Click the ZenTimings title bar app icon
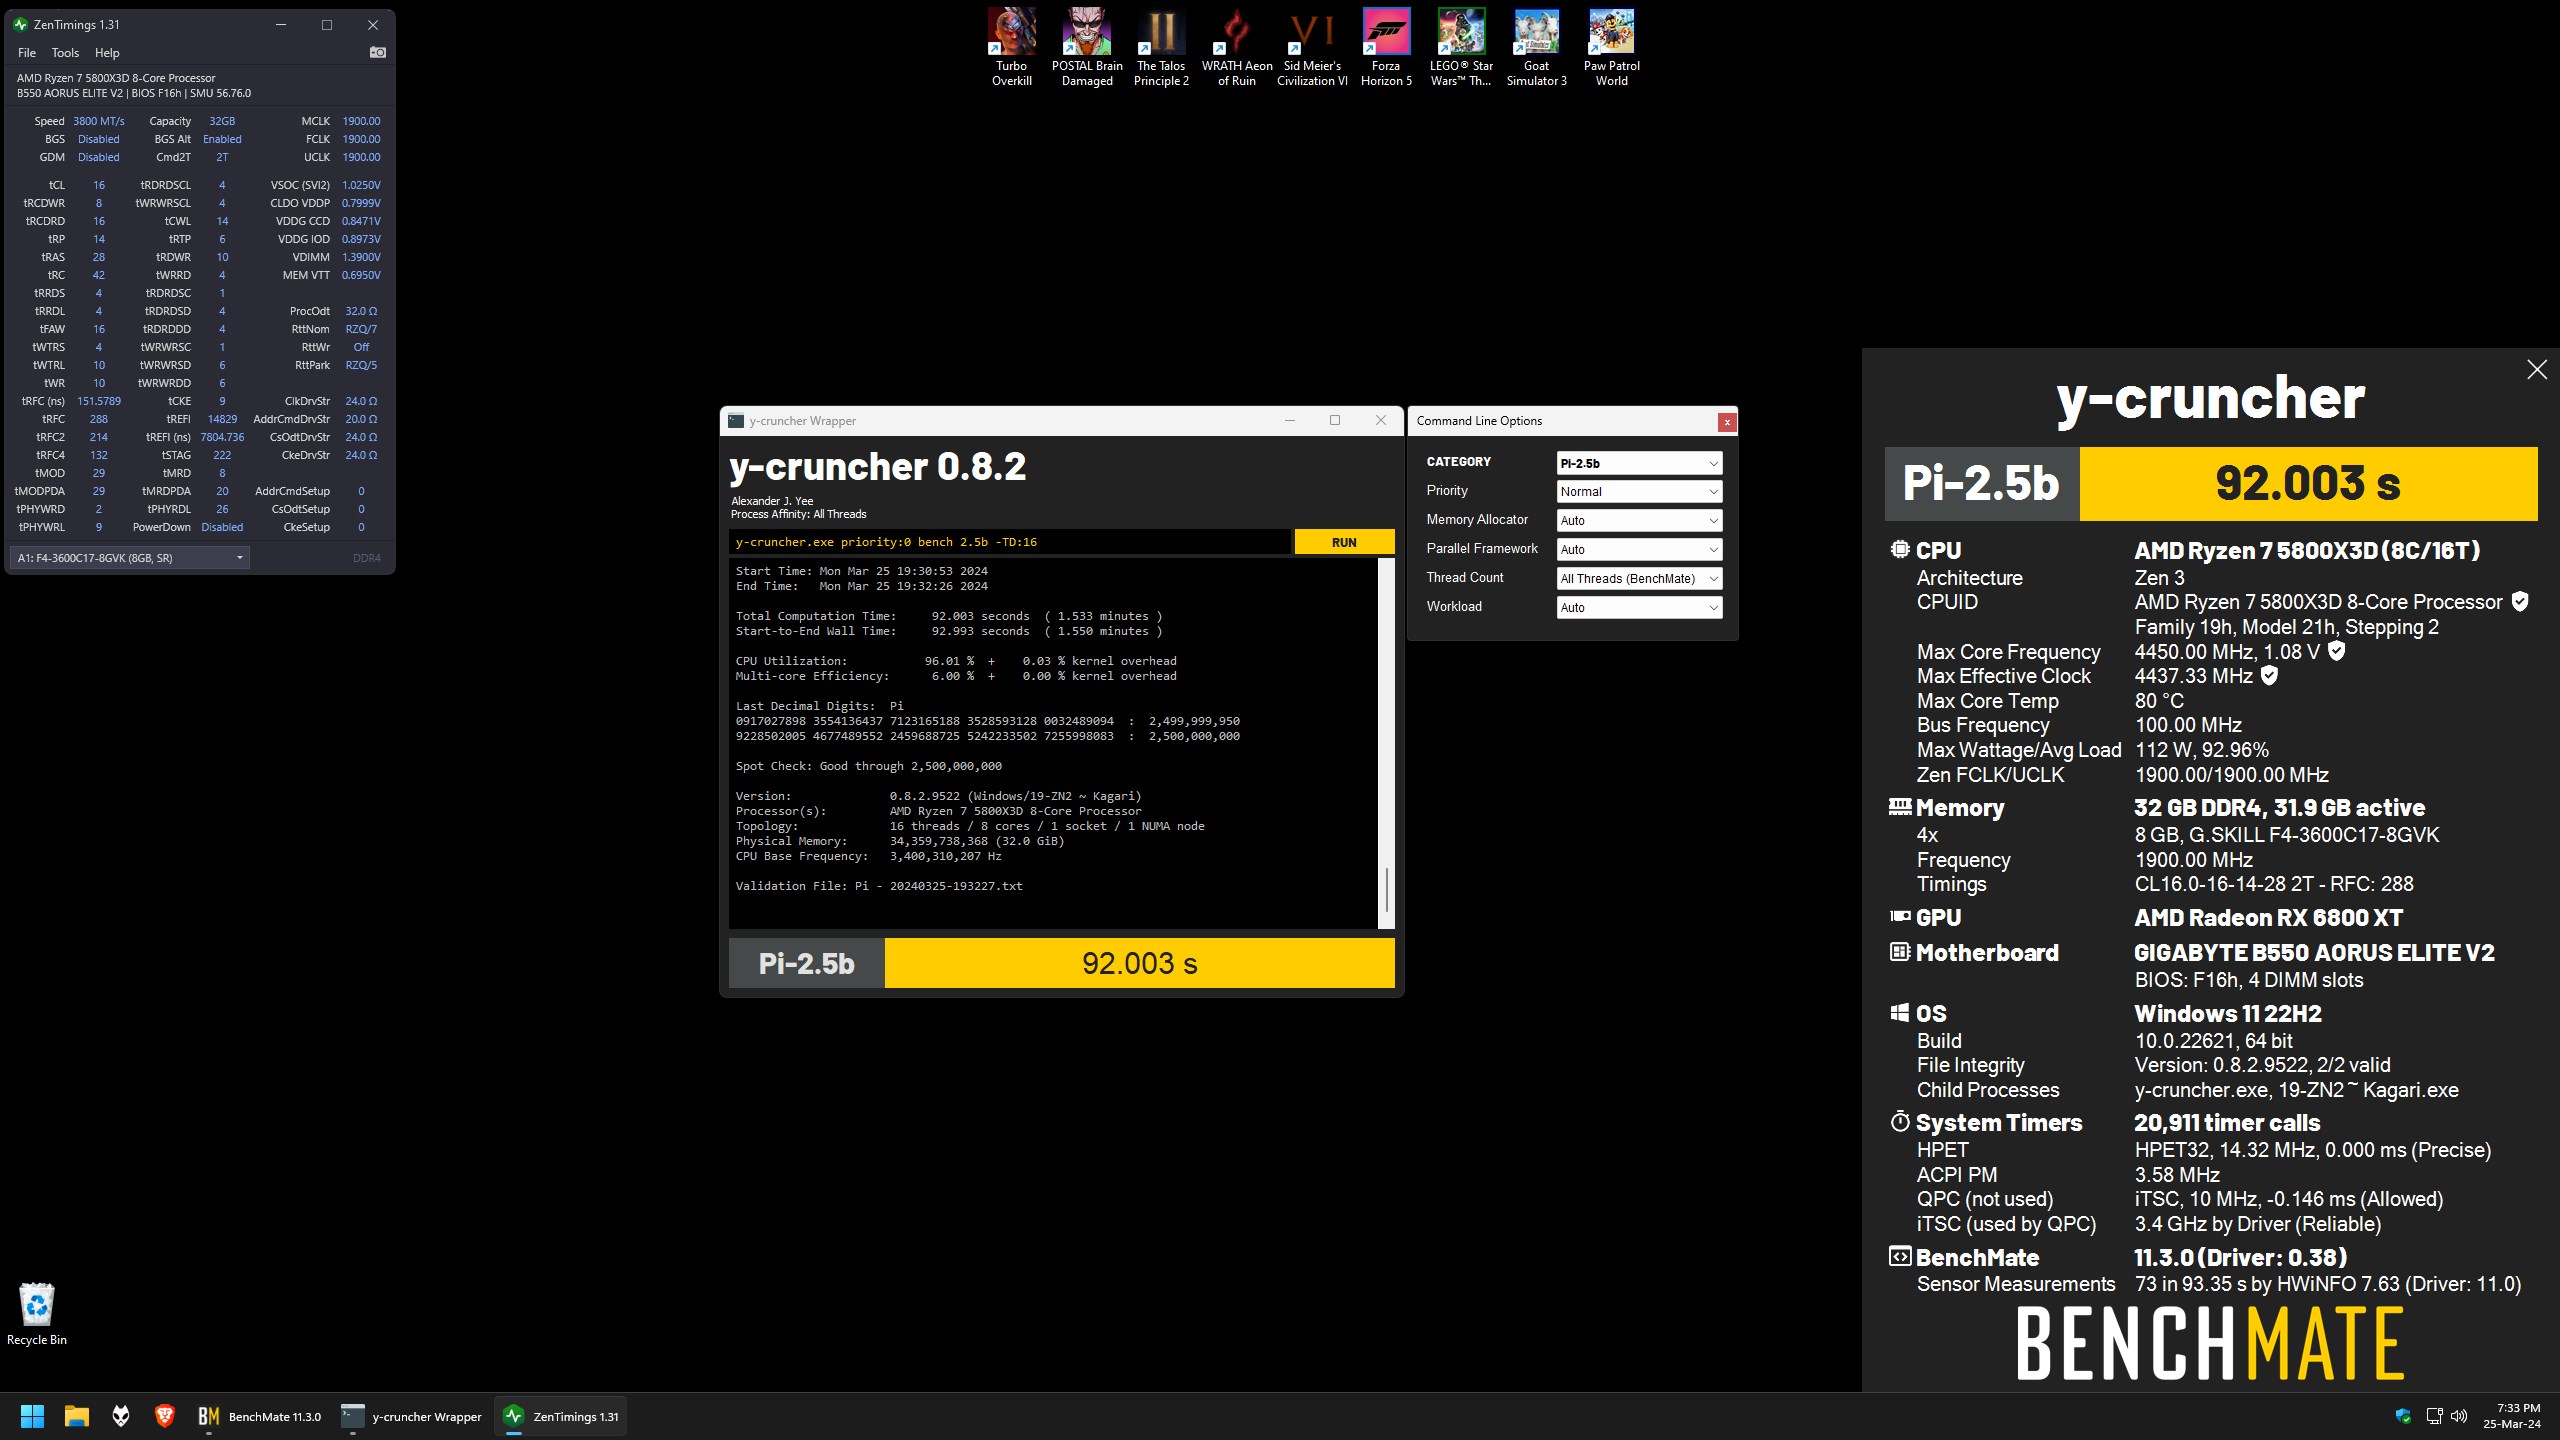The width and height of the screenshot is (2560, 1440). coord(20,25)
